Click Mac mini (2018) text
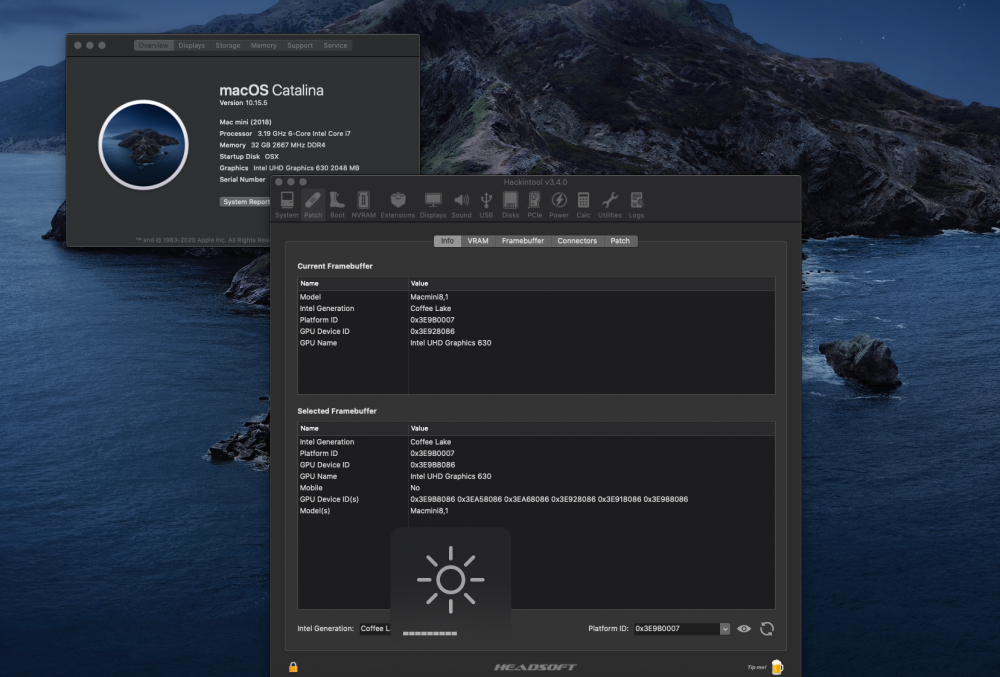This screenshot has height=677, width=1000. click(246, 122)
